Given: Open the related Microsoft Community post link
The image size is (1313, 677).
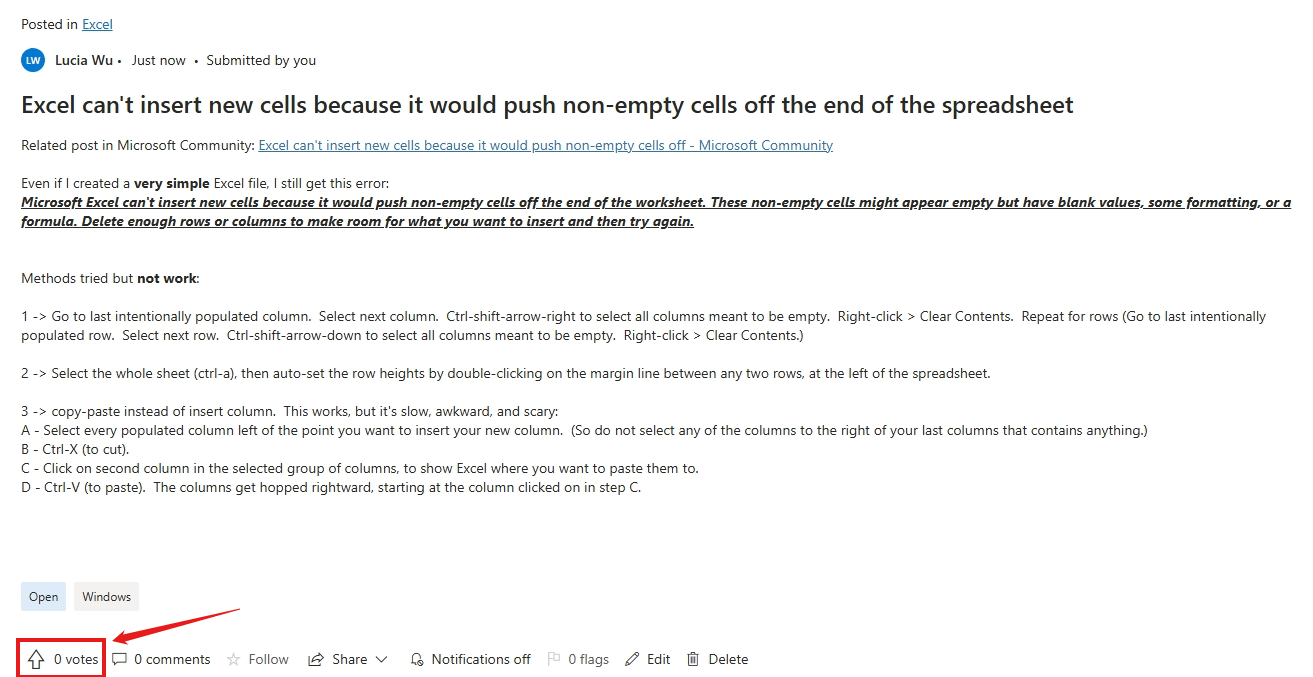Looking at the screenshot, I should click(545, 145).
